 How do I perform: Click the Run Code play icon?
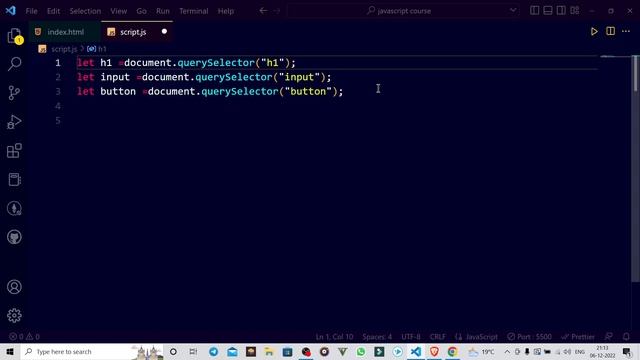point(594,31)
